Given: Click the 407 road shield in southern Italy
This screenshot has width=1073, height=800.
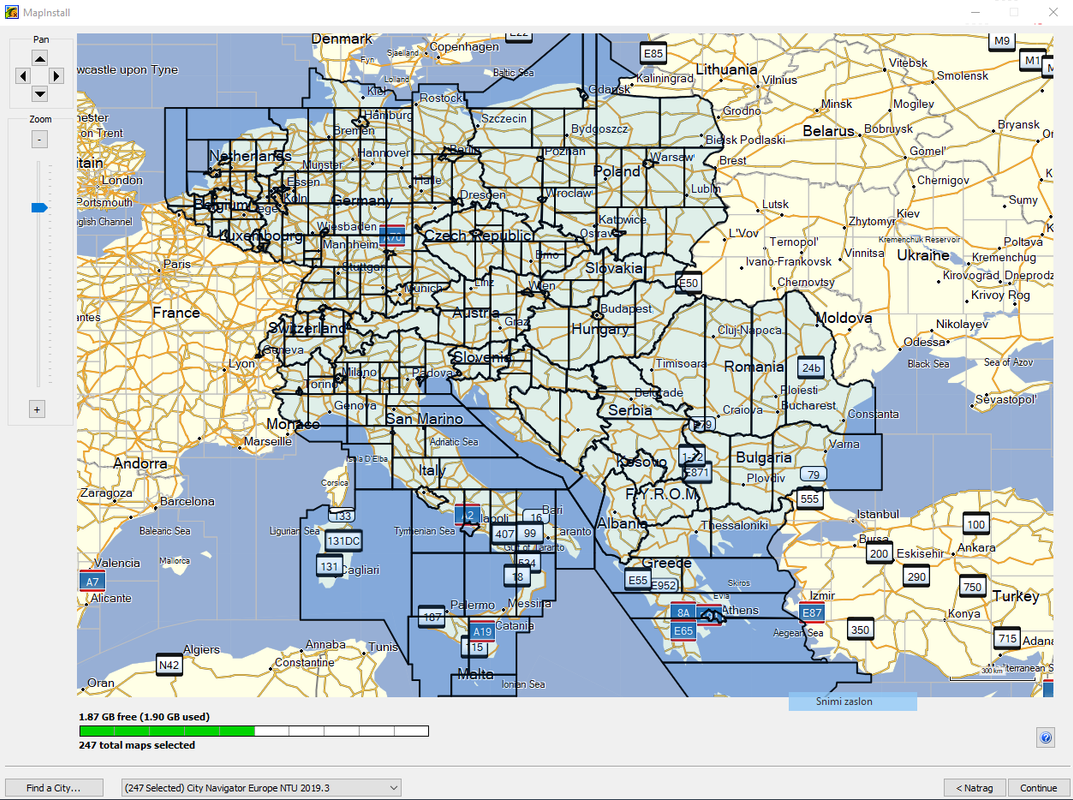Looking at the screenshot, I should 504,534.
